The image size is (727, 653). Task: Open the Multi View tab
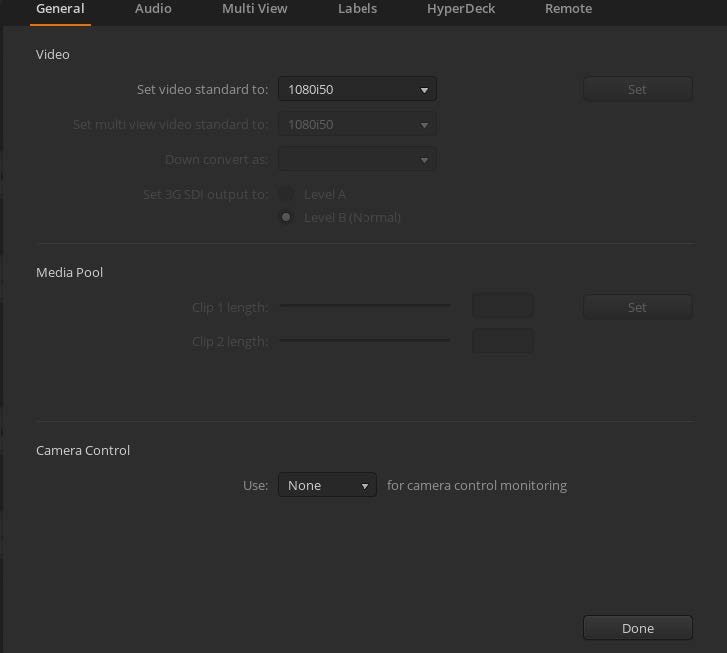click(x=254, y=9)
